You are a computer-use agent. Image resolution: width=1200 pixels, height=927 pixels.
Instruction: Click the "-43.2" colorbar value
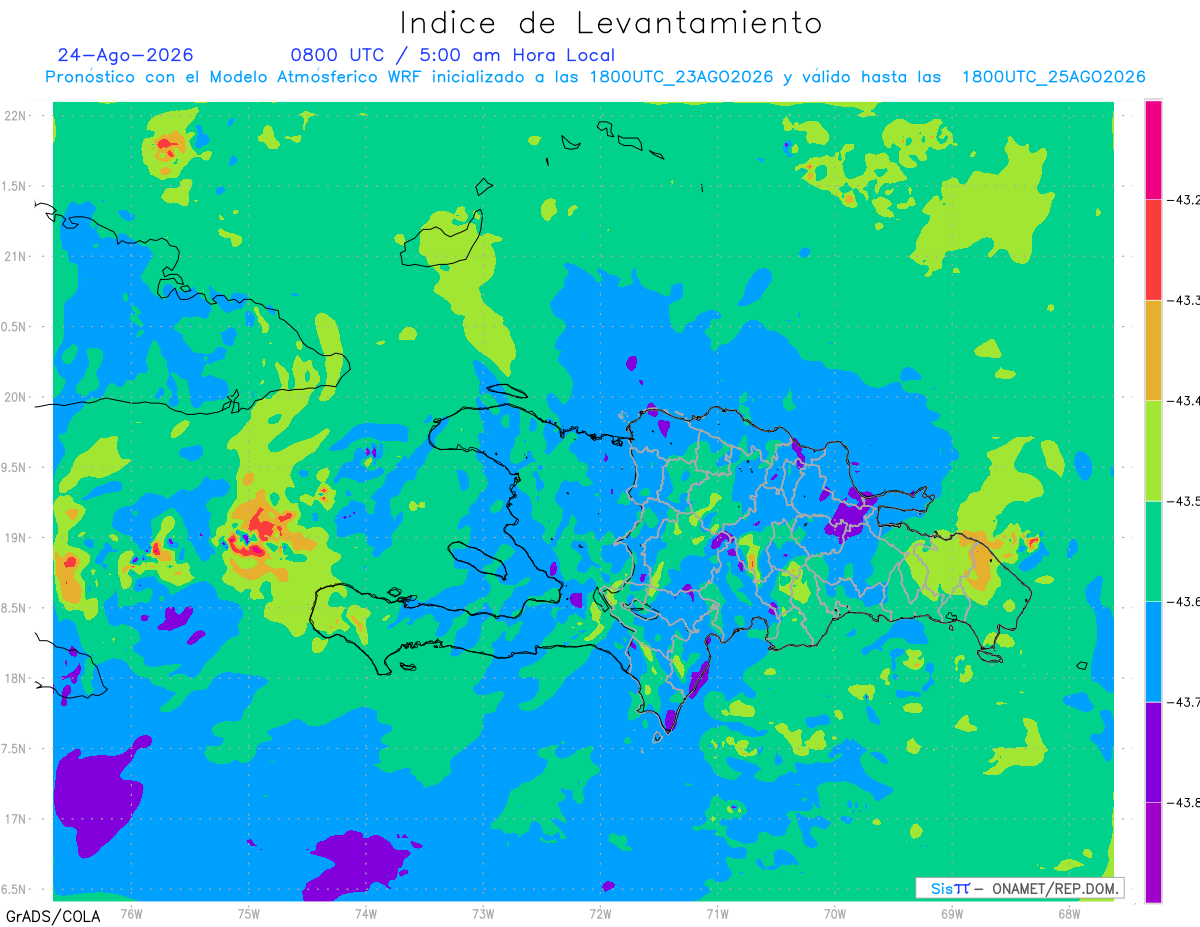(x=1184, y=201)
